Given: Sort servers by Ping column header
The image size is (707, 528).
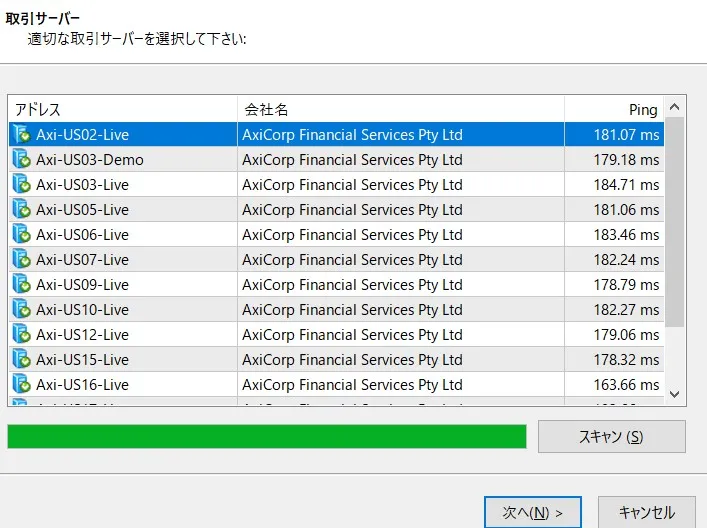Looking at the screenshot, I should (614, 109).
